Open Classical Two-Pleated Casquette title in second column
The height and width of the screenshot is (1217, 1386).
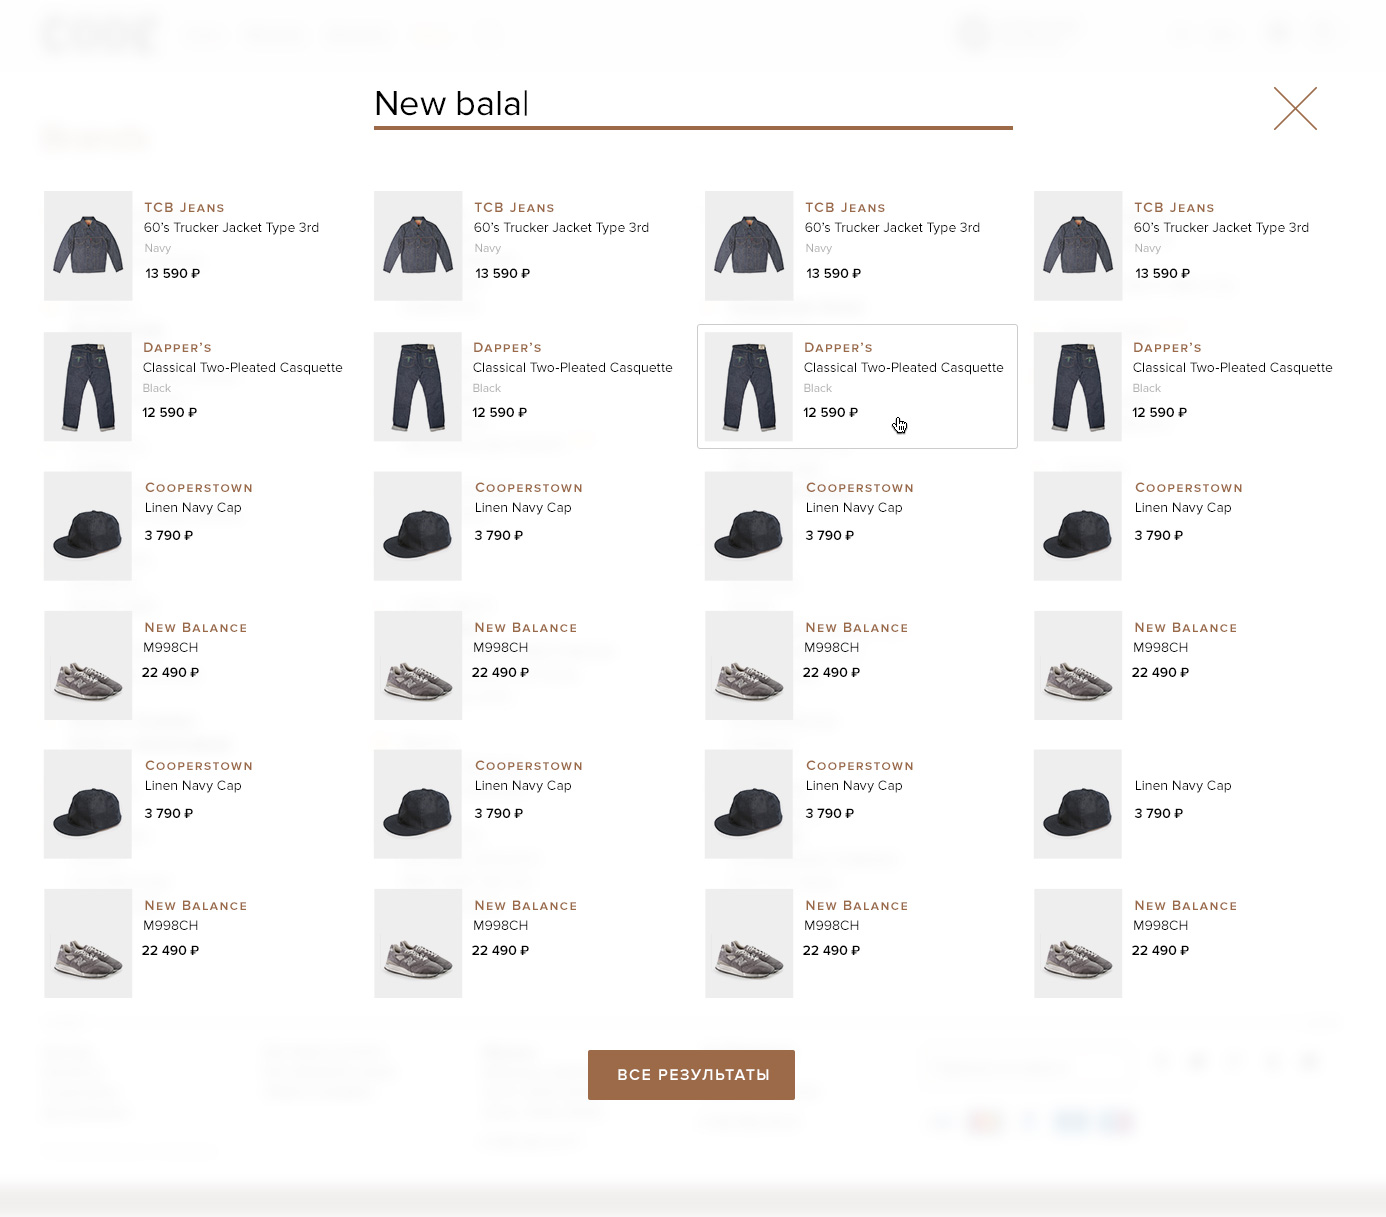tap(572, 368)
